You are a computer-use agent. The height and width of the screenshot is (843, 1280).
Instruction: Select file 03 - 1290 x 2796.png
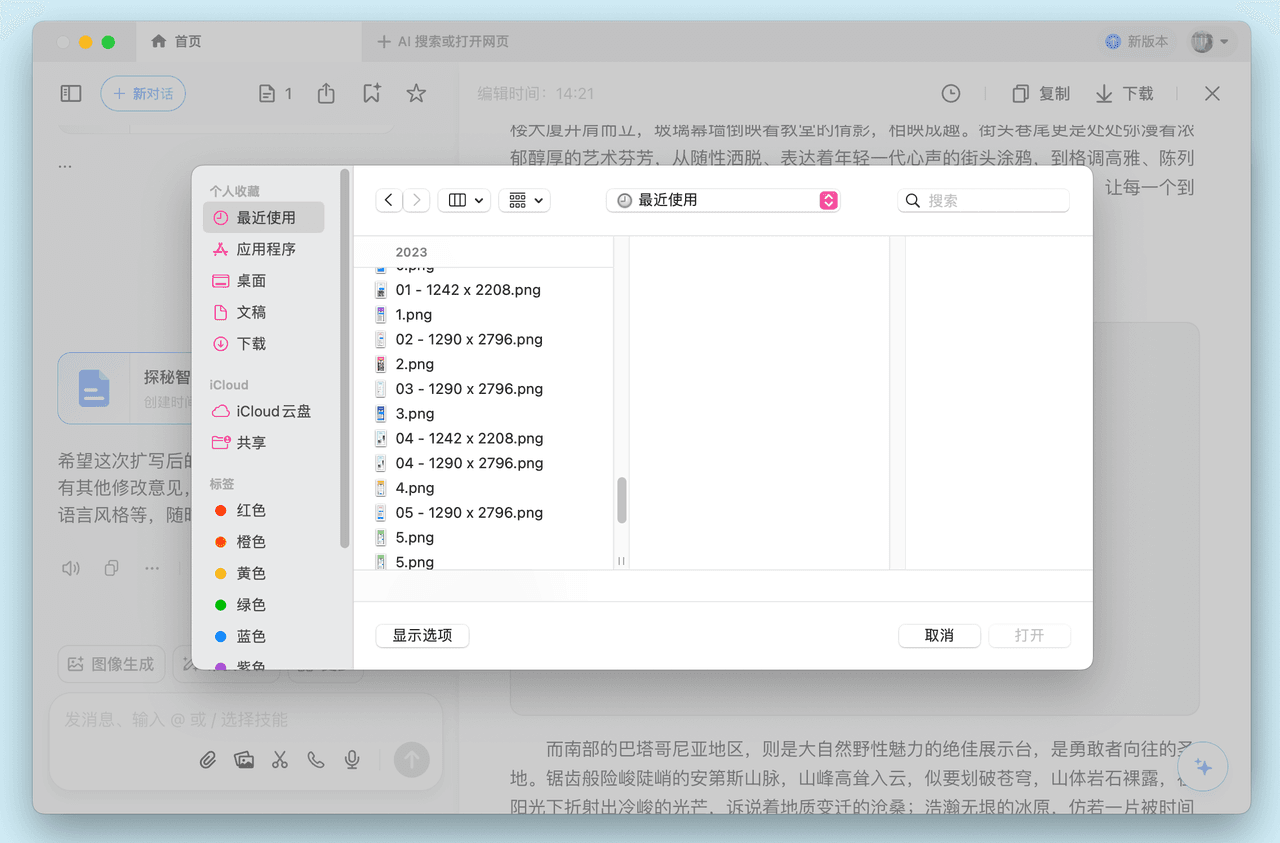coord(469,389)
